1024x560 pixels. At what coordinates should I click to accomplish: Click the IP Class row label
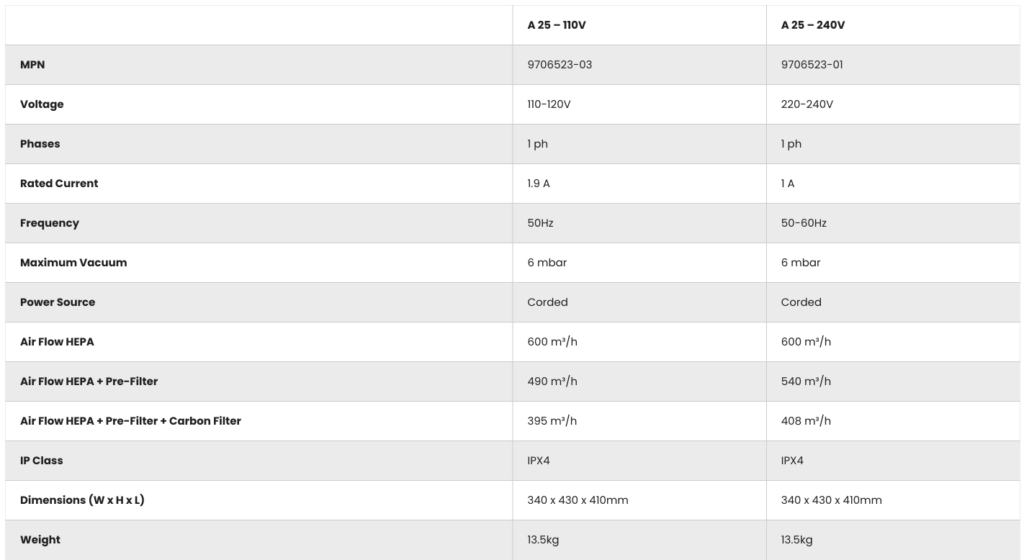click(42, 461)
